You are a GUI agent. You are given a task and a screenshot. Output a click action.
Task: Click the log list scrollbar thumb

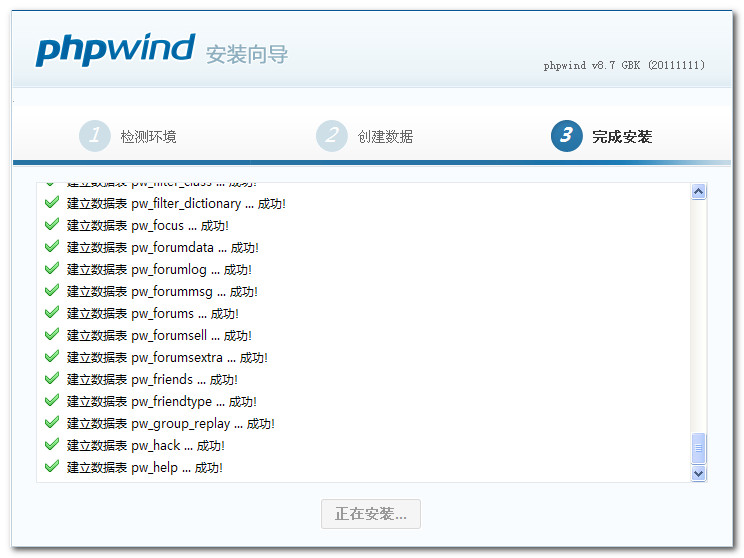[698, 447]
